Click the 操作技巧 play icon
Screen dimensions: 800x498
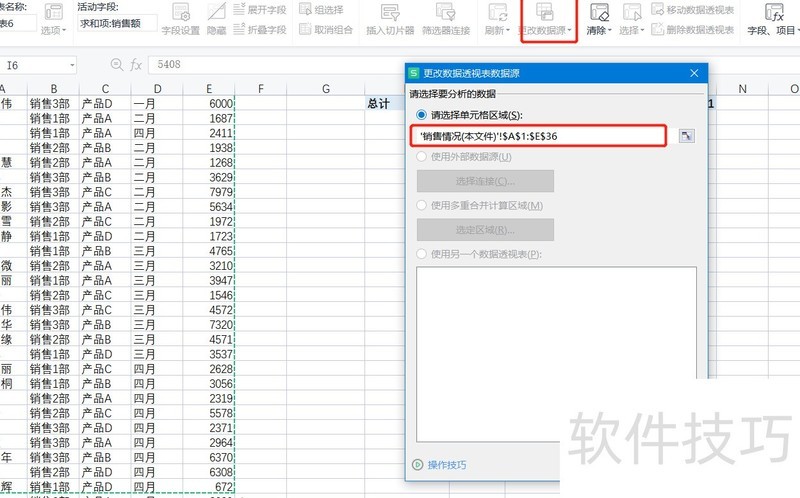pos(417,465)
